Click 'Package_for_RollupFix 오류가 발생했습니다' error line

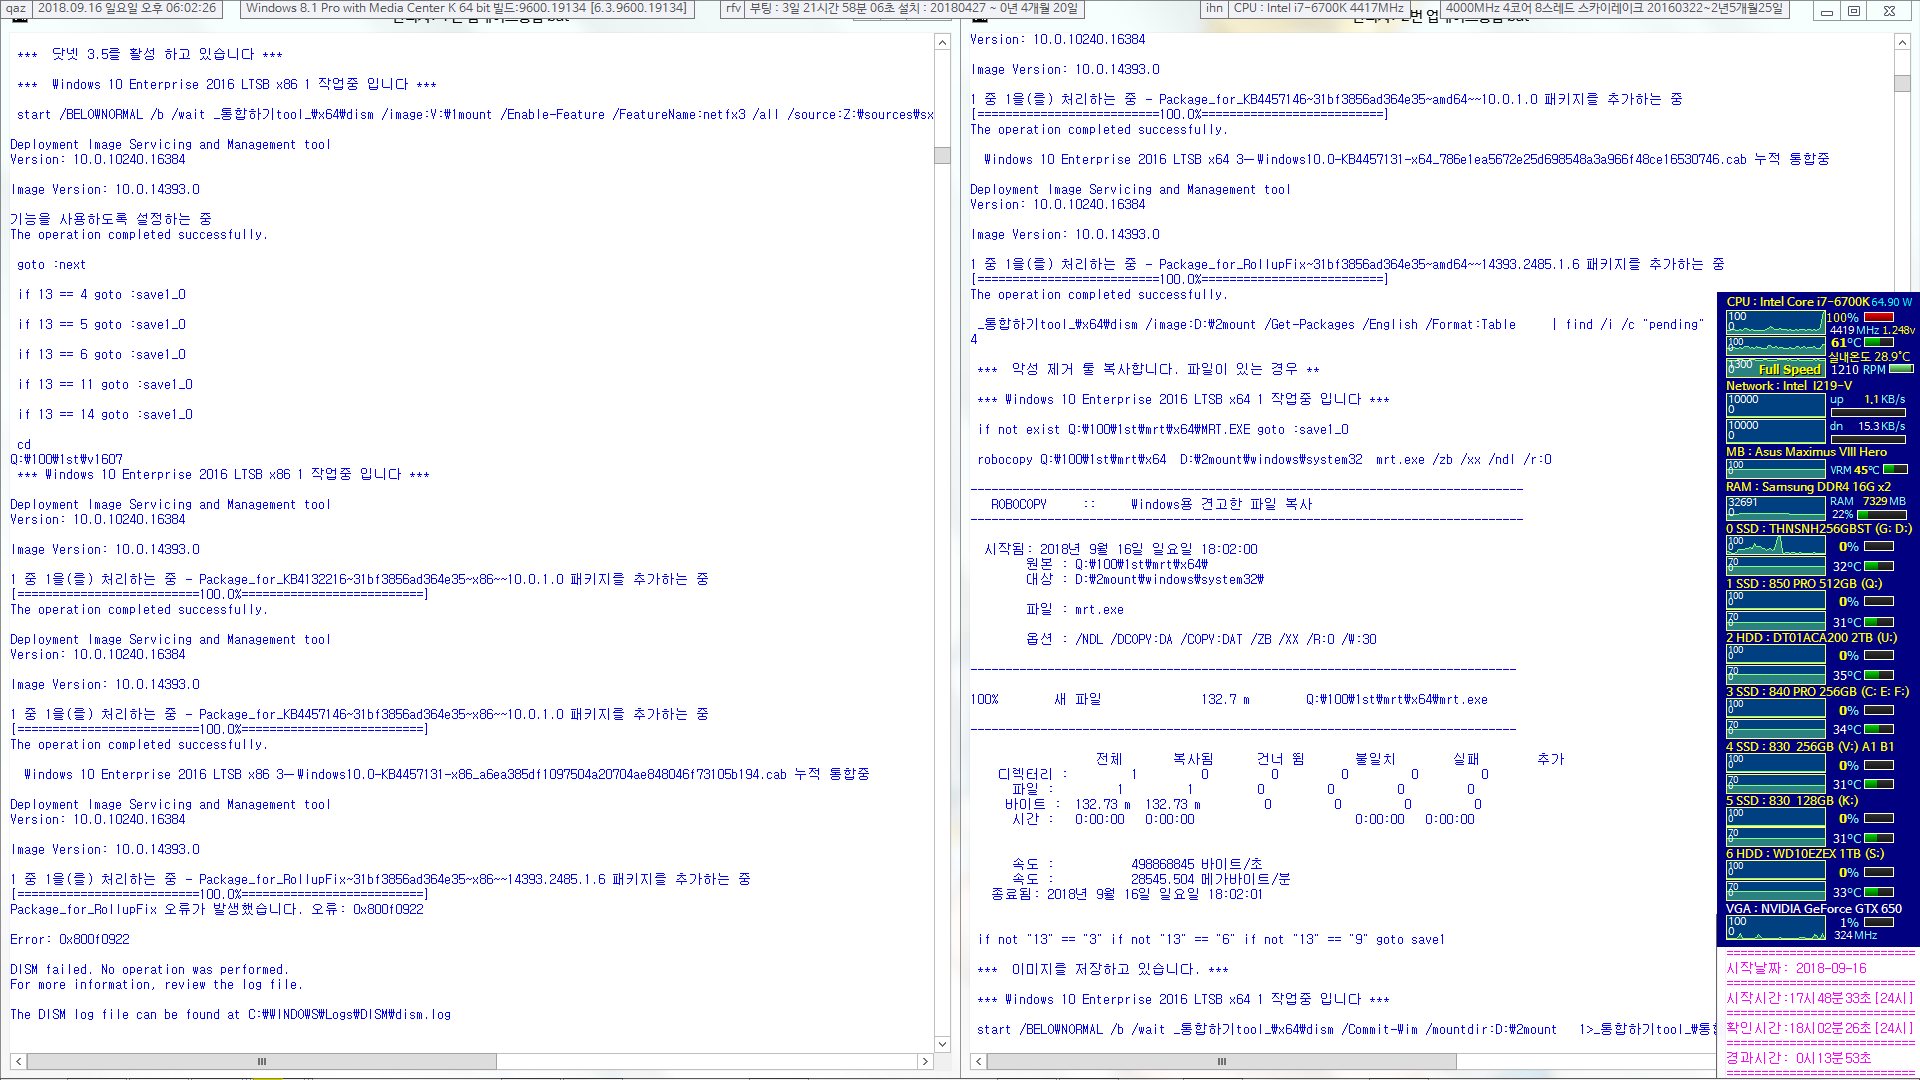tap(217, 909)
